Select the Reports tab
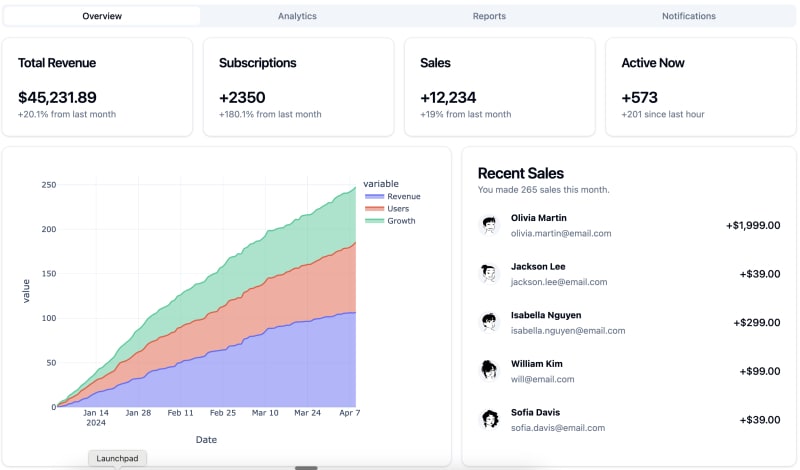 pyautogui.click(x=489, y=16)
